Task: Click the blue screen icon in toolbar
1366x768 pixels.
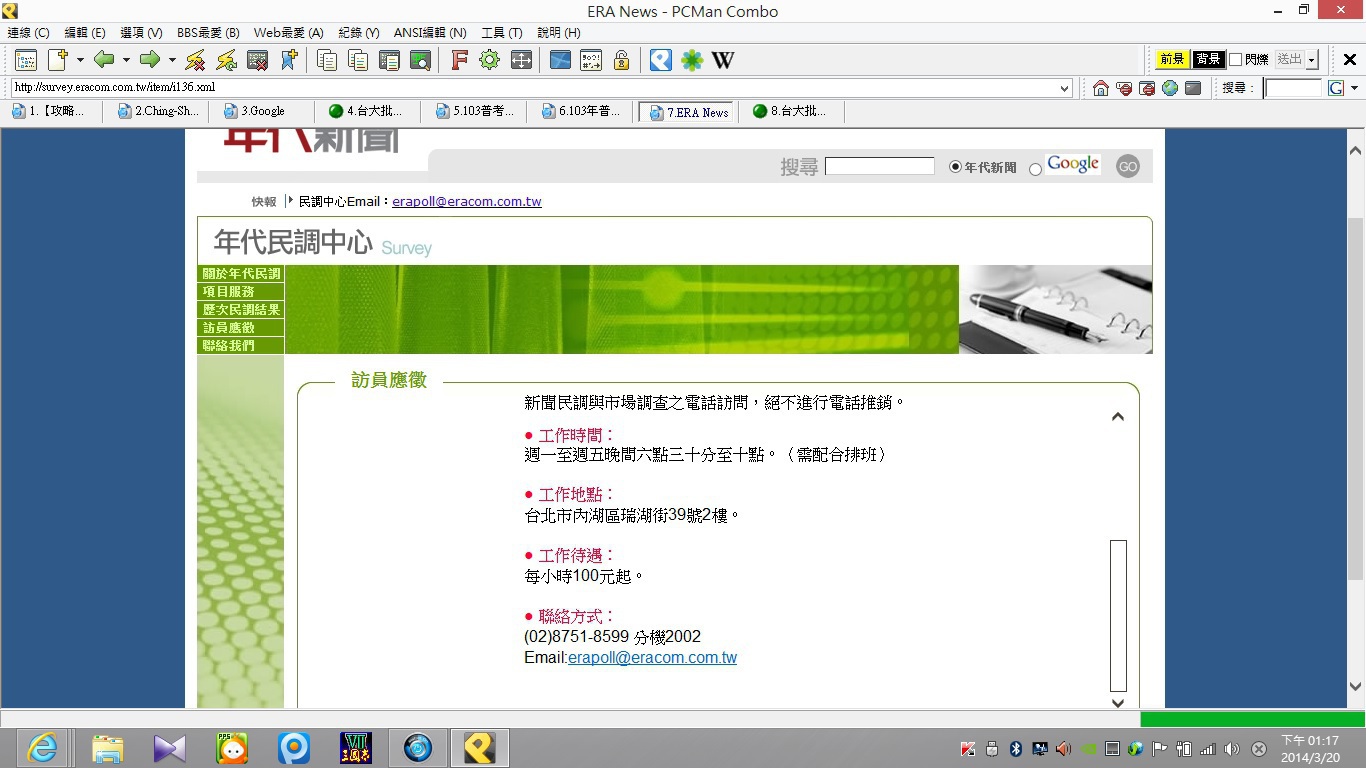Action: pyautogui.click(x=560, y=60)
